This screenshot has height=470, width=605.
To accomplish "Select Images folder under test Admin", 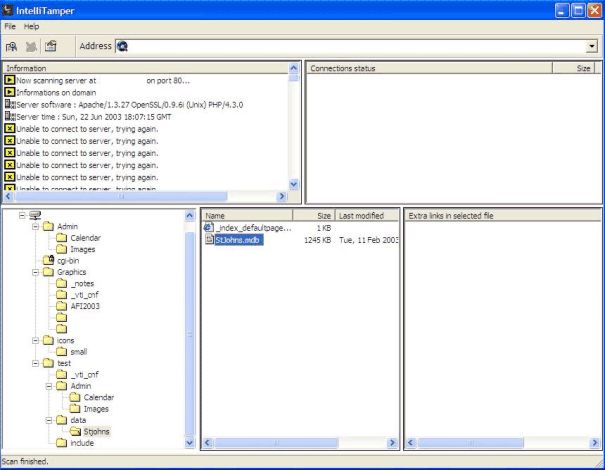I will 96,409.
